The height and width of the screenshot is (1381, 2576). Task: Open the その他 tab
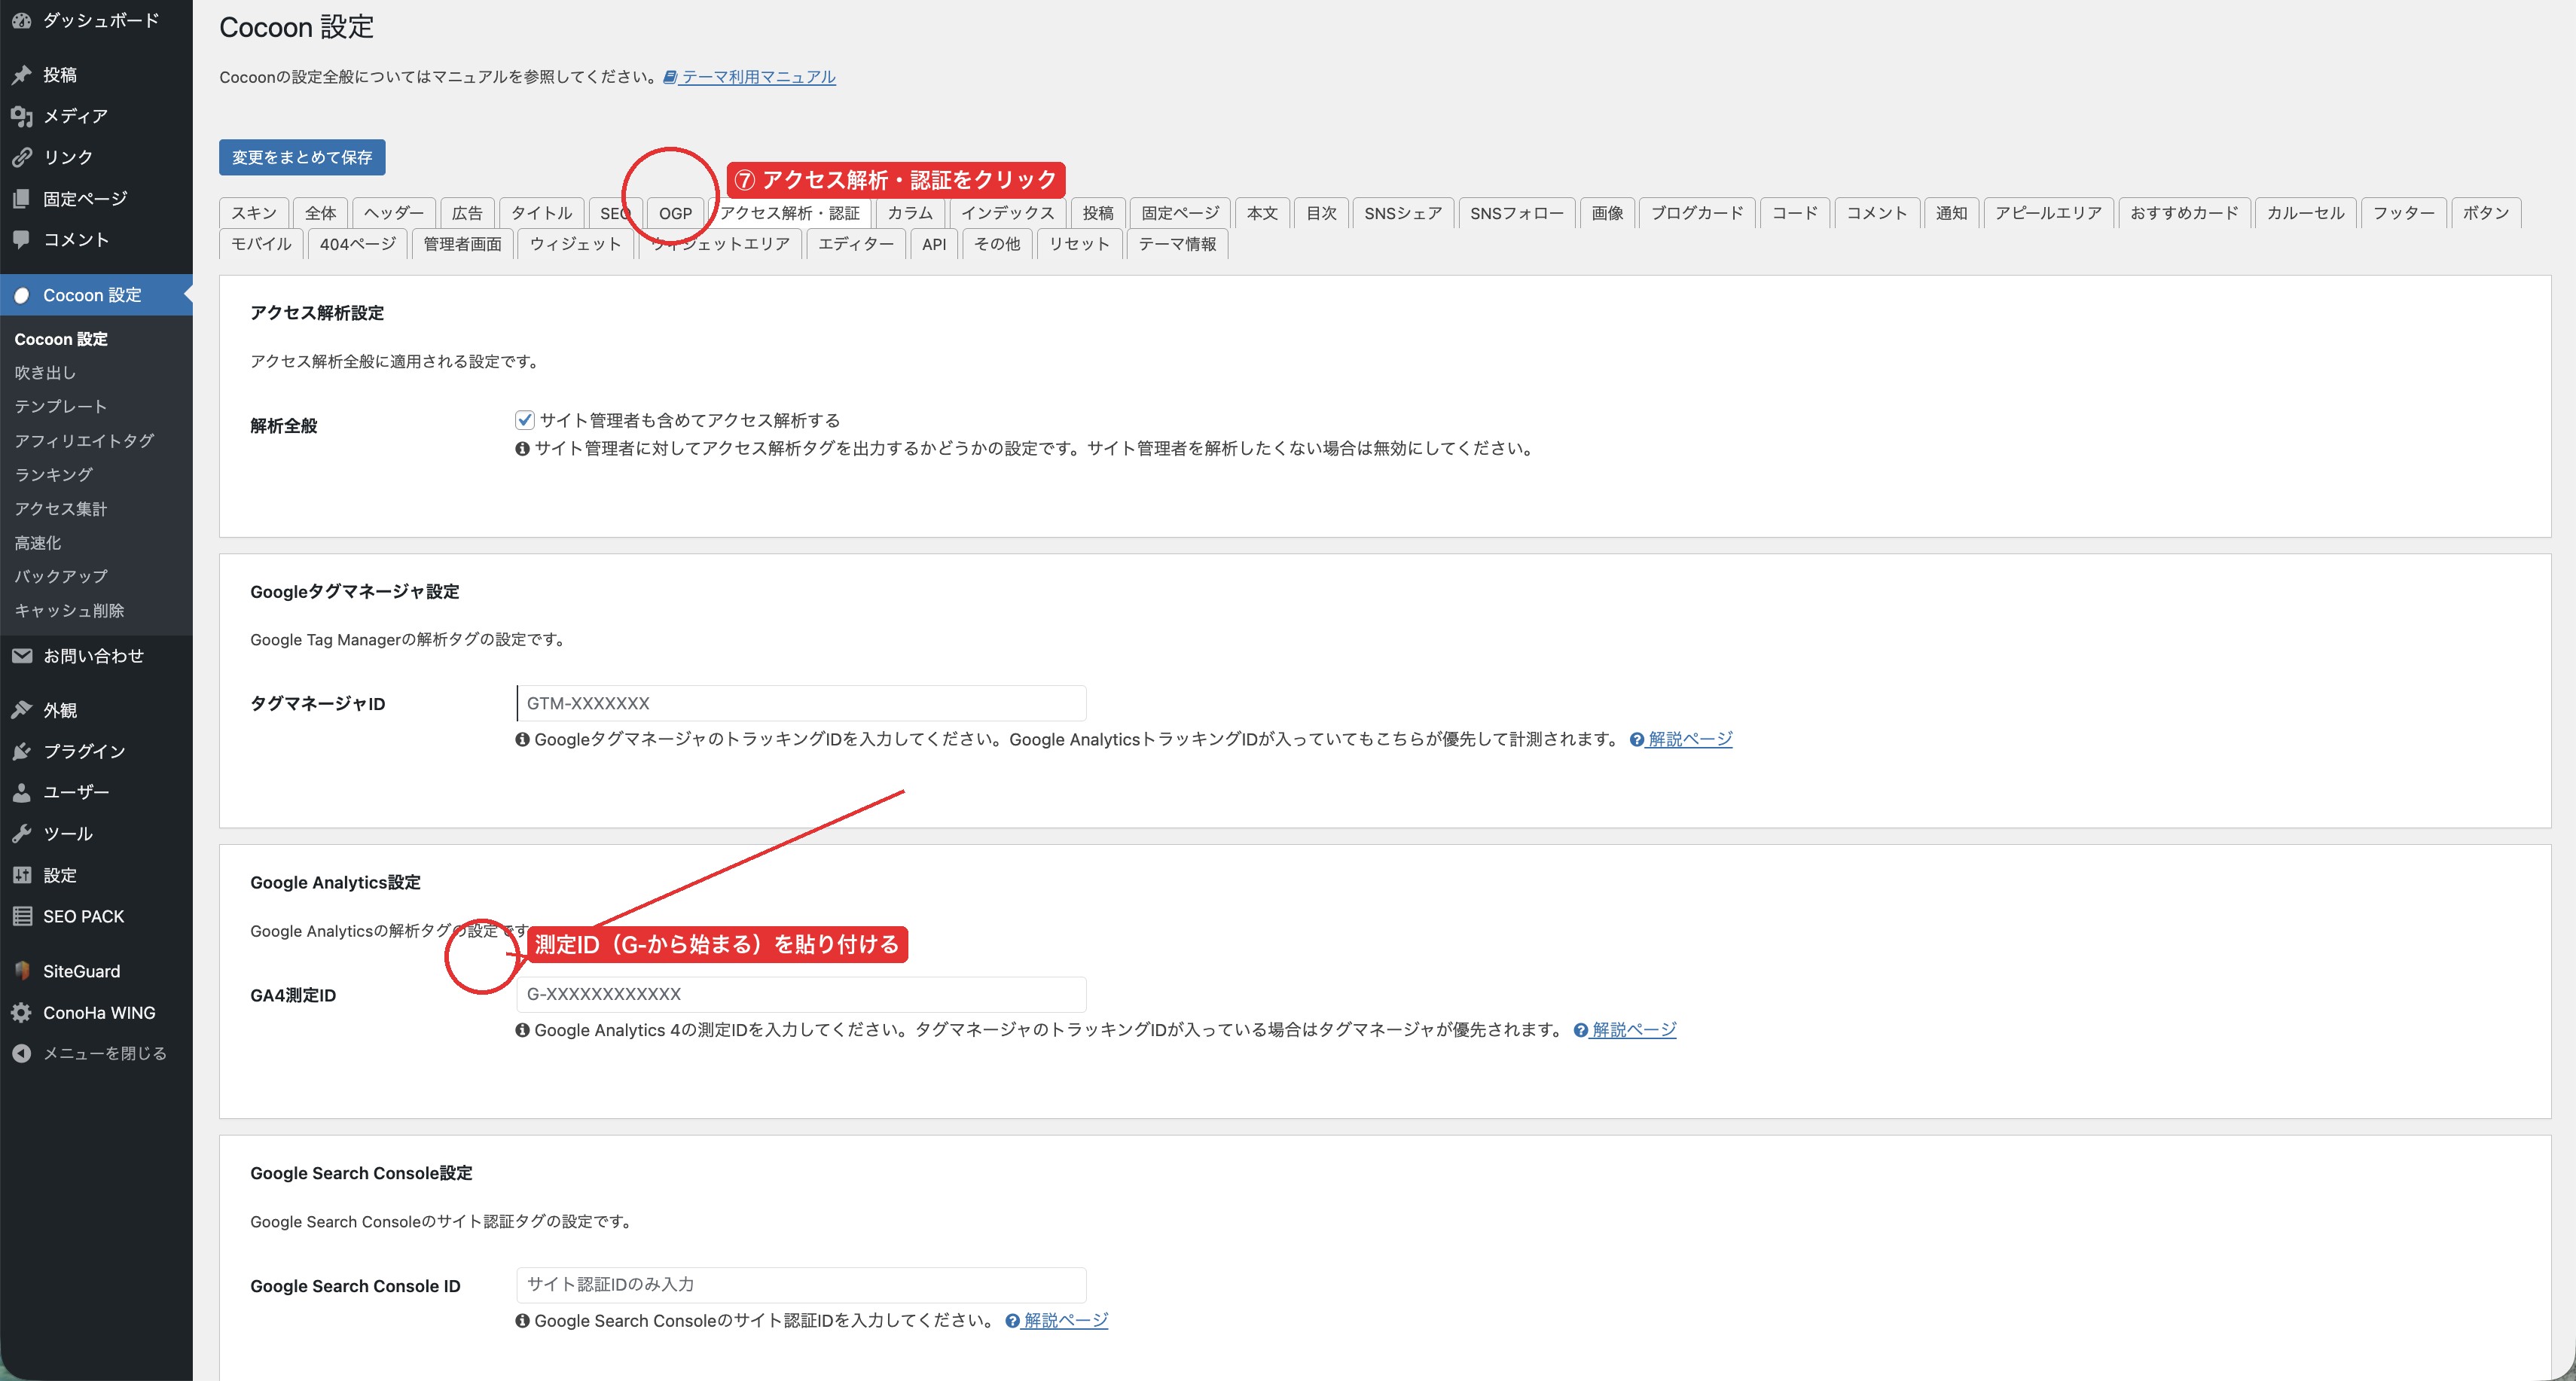point(997,244)
